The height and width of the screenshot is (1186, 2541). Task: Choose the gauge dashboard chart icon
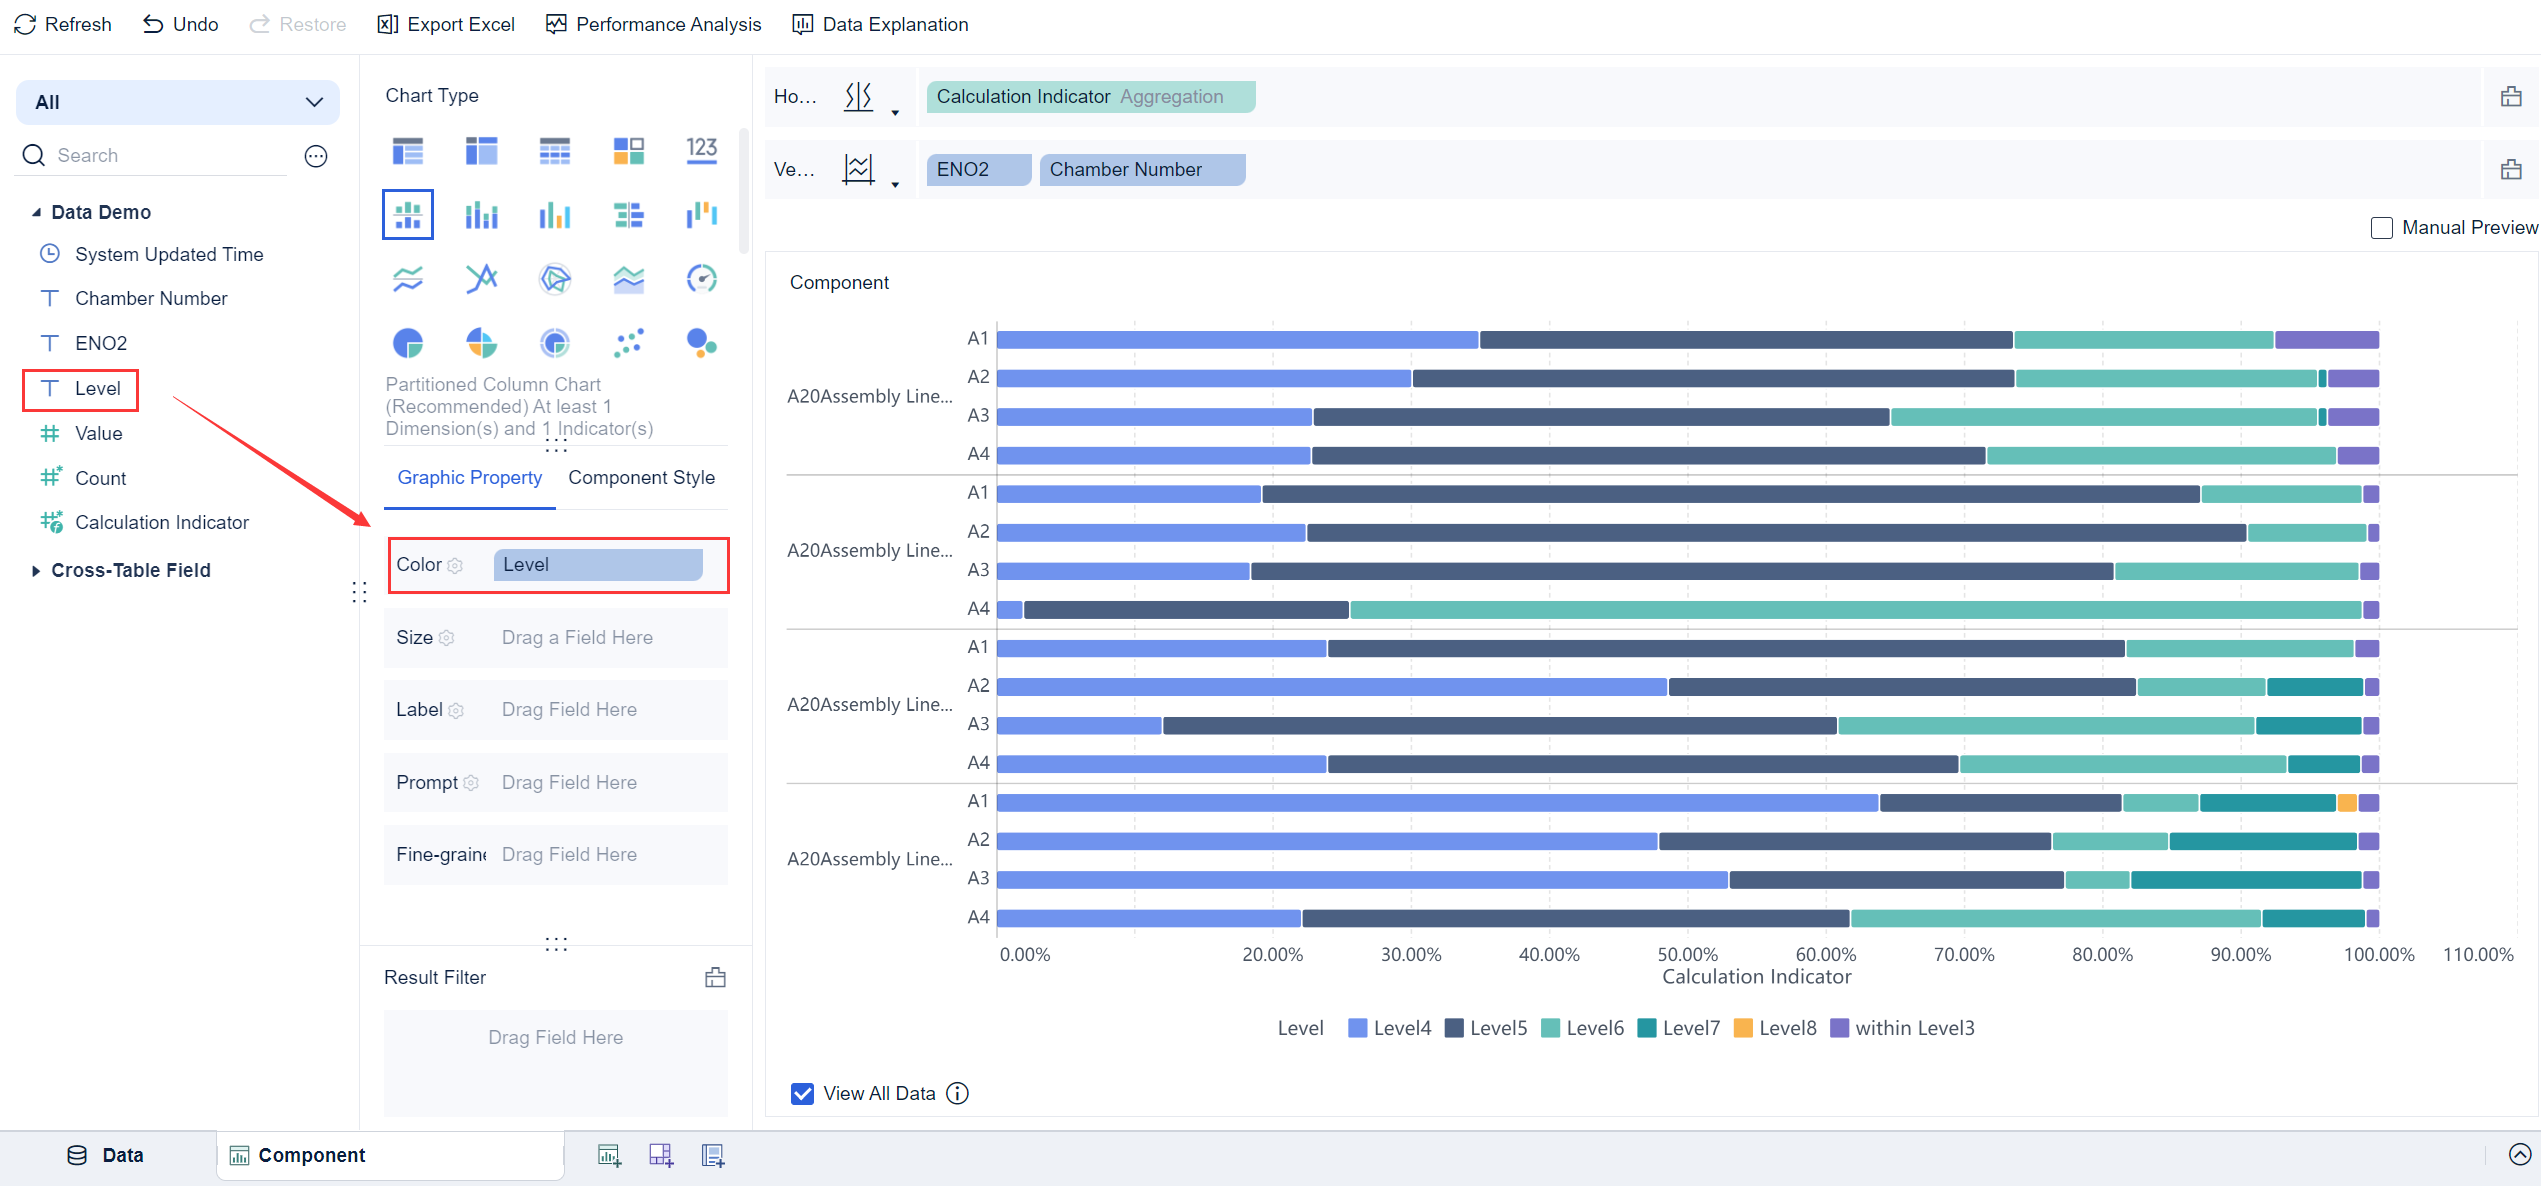pos(701,278)
